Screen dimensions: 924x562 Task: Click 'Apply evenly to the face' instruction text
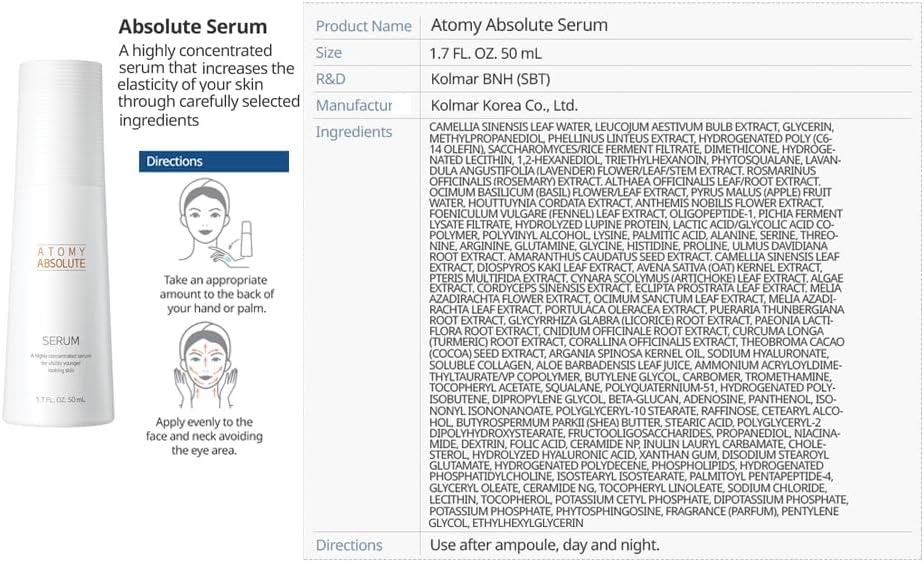[204, 436]
